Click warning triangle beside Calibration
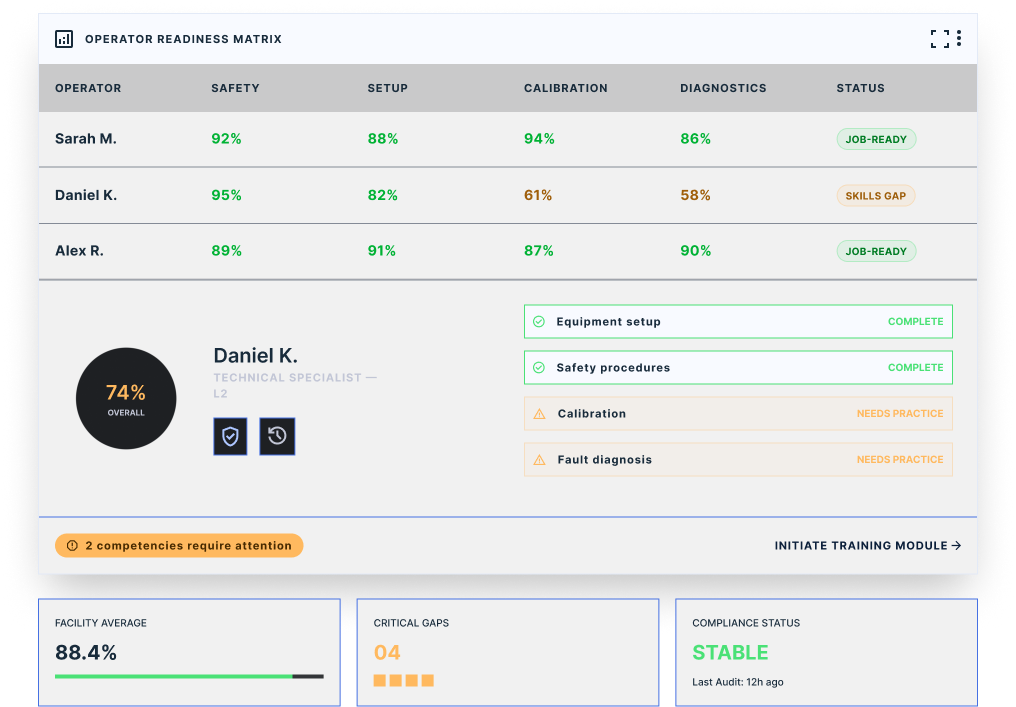1016x707 pixels. 539,413
